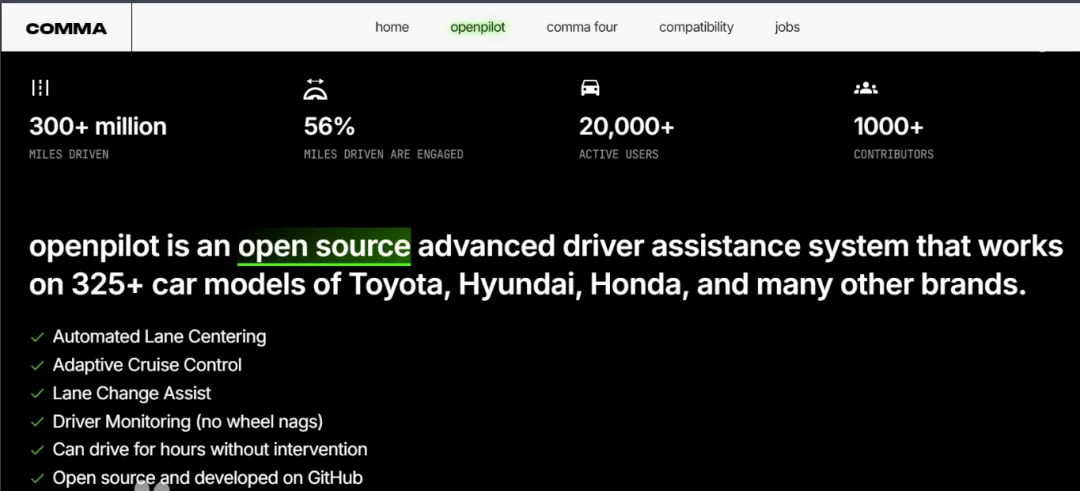This screenshot has height=491, width=1080.
Task: Open the jobs nav link
Action: 787,28
